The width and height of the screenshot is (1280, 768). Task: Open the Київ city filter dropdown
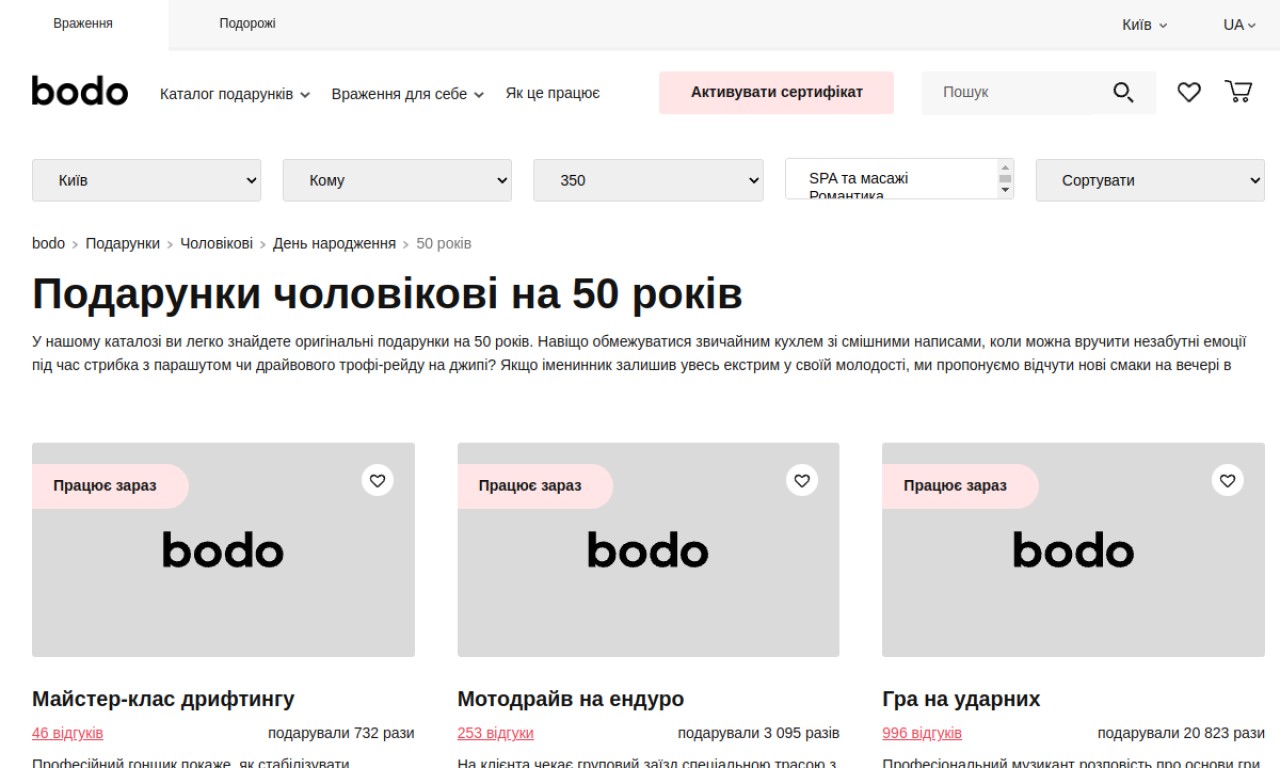pyautogui.click(x=146, y=180)
